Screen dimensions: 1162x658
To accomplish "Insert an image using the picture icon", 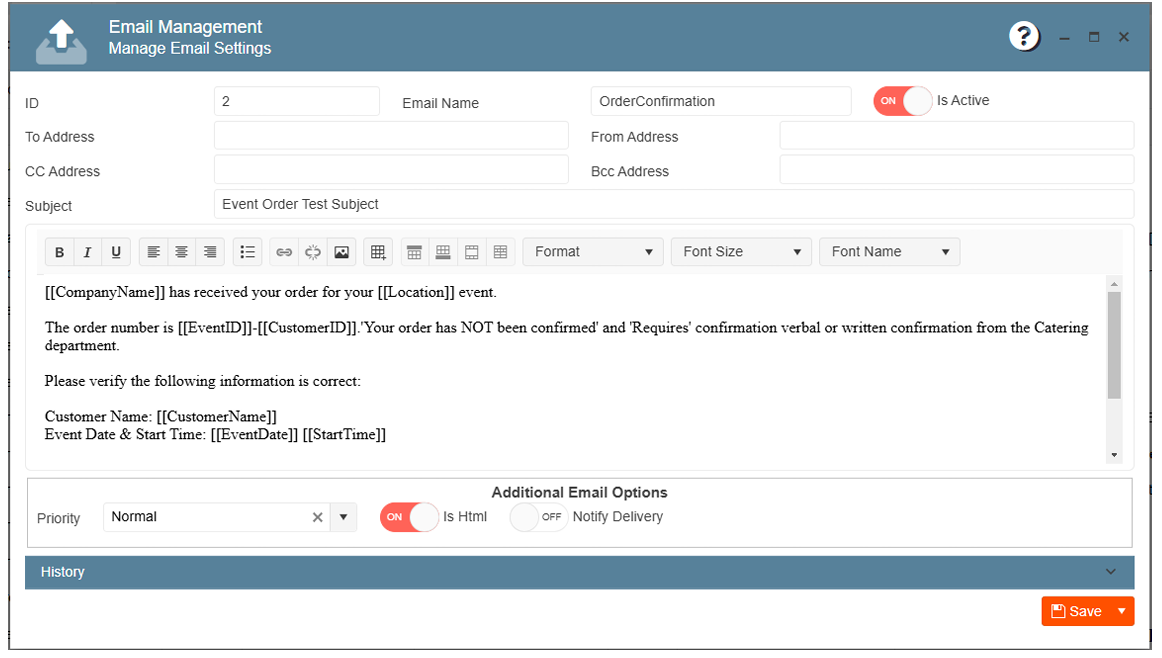I will click(342, 253).
